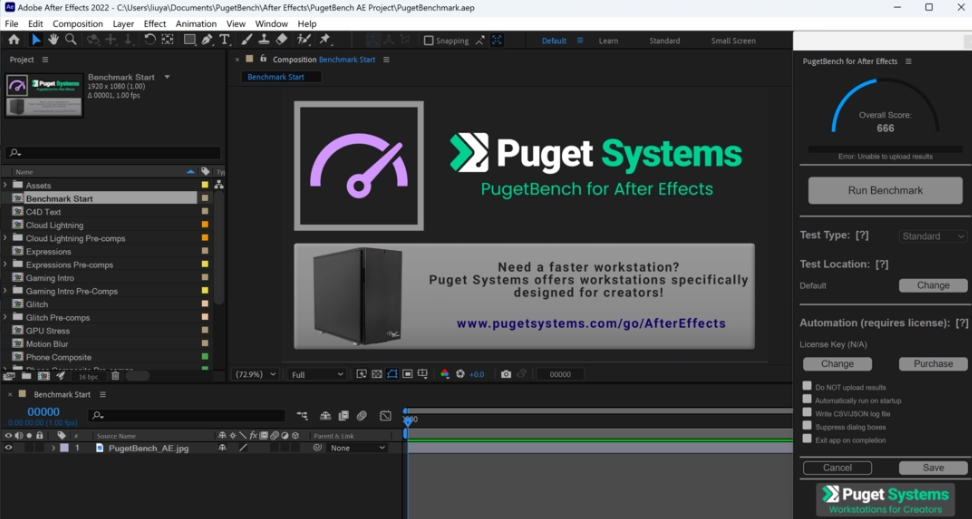The image size is (972, 519).
Task: Open the viewer resolution 'Full' dropdown
Action: pyautogui.click(x=316, y=374)
